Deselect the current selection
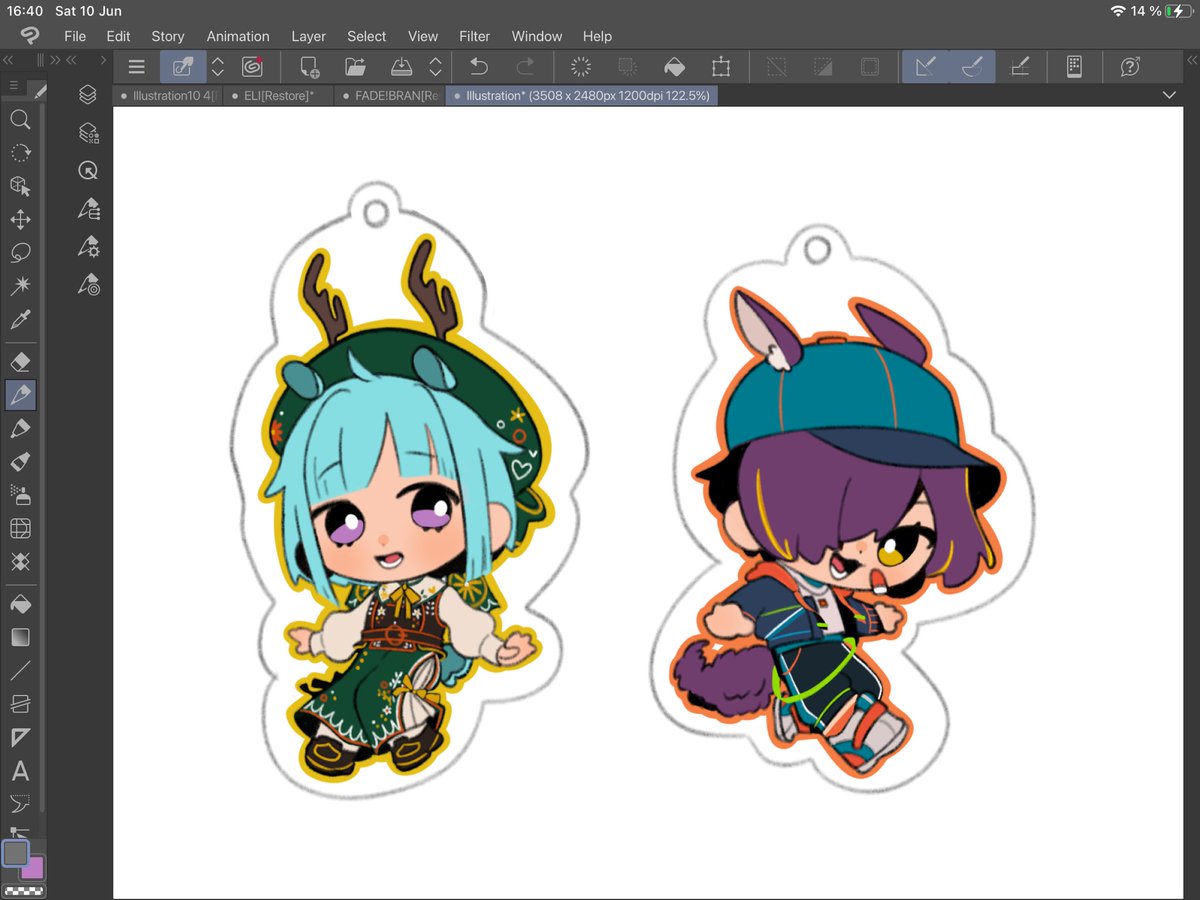This screenshot has height=900, width=1200. 776,67
